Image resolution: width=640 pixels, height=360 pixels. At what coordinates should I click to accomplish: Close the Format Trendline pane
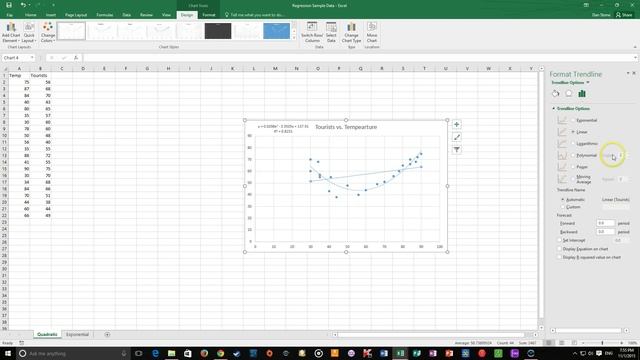tap(634, 73)
